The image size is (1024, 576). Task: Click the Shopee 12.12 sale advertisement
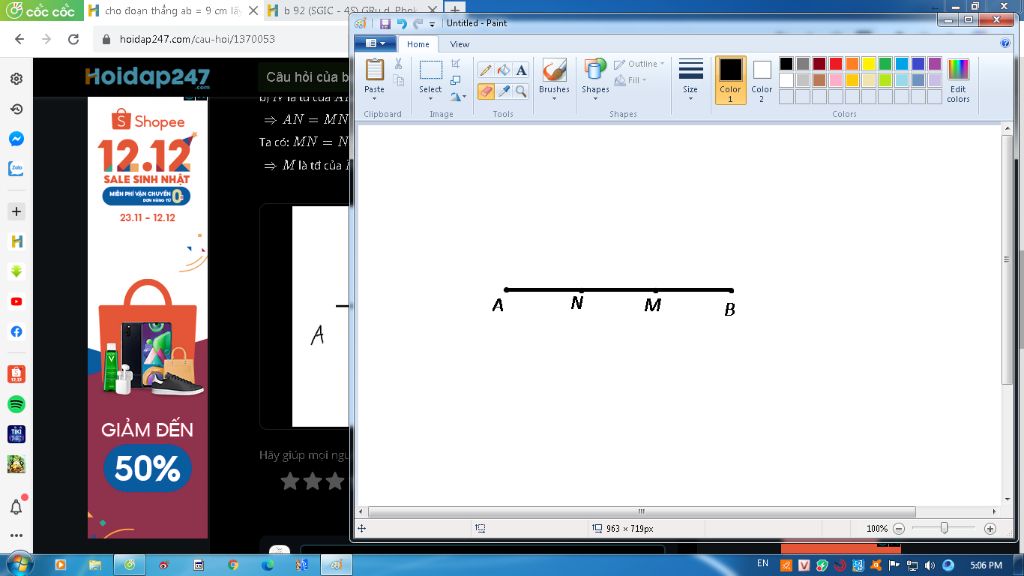148,317
